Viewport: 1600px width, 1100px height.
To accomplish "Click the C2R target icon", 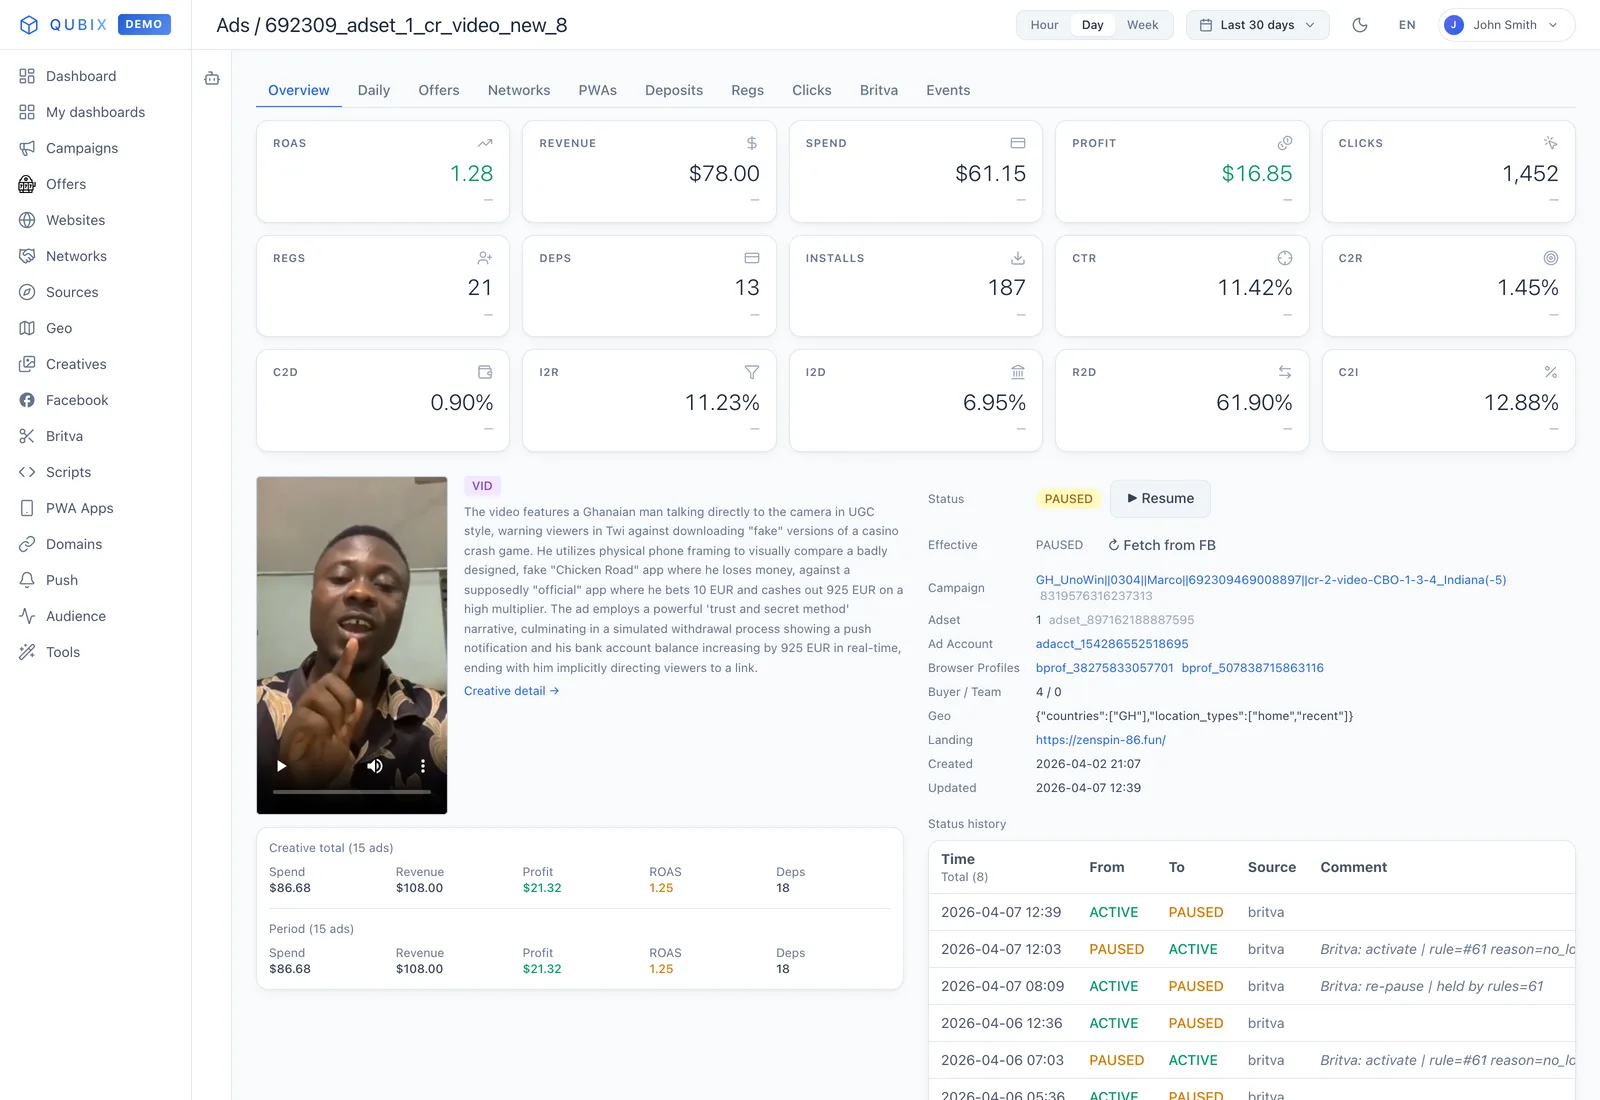I will tap(1551, 258).
